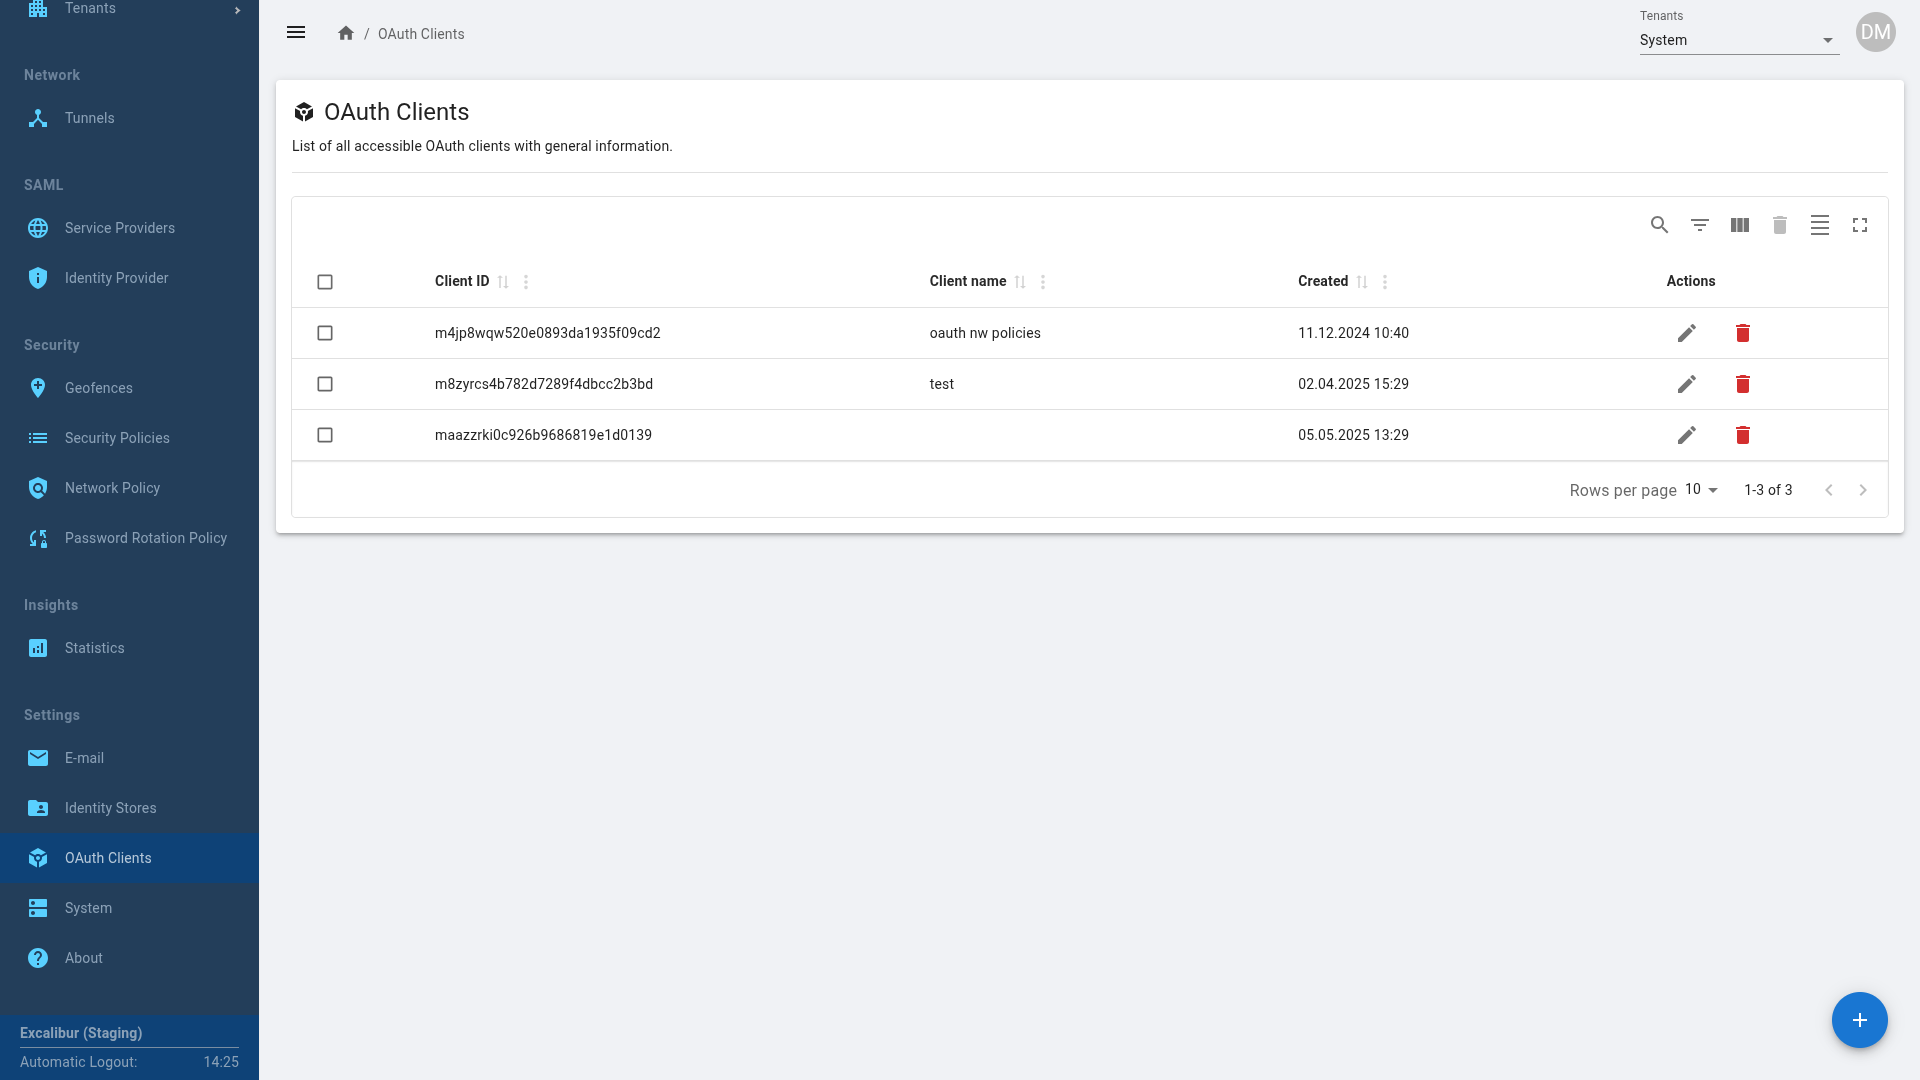This screenshot has width=1920, height=1080.
Task: Open the show/hide columns icon
Action: pyautogui.click(x=1739, y=225)
